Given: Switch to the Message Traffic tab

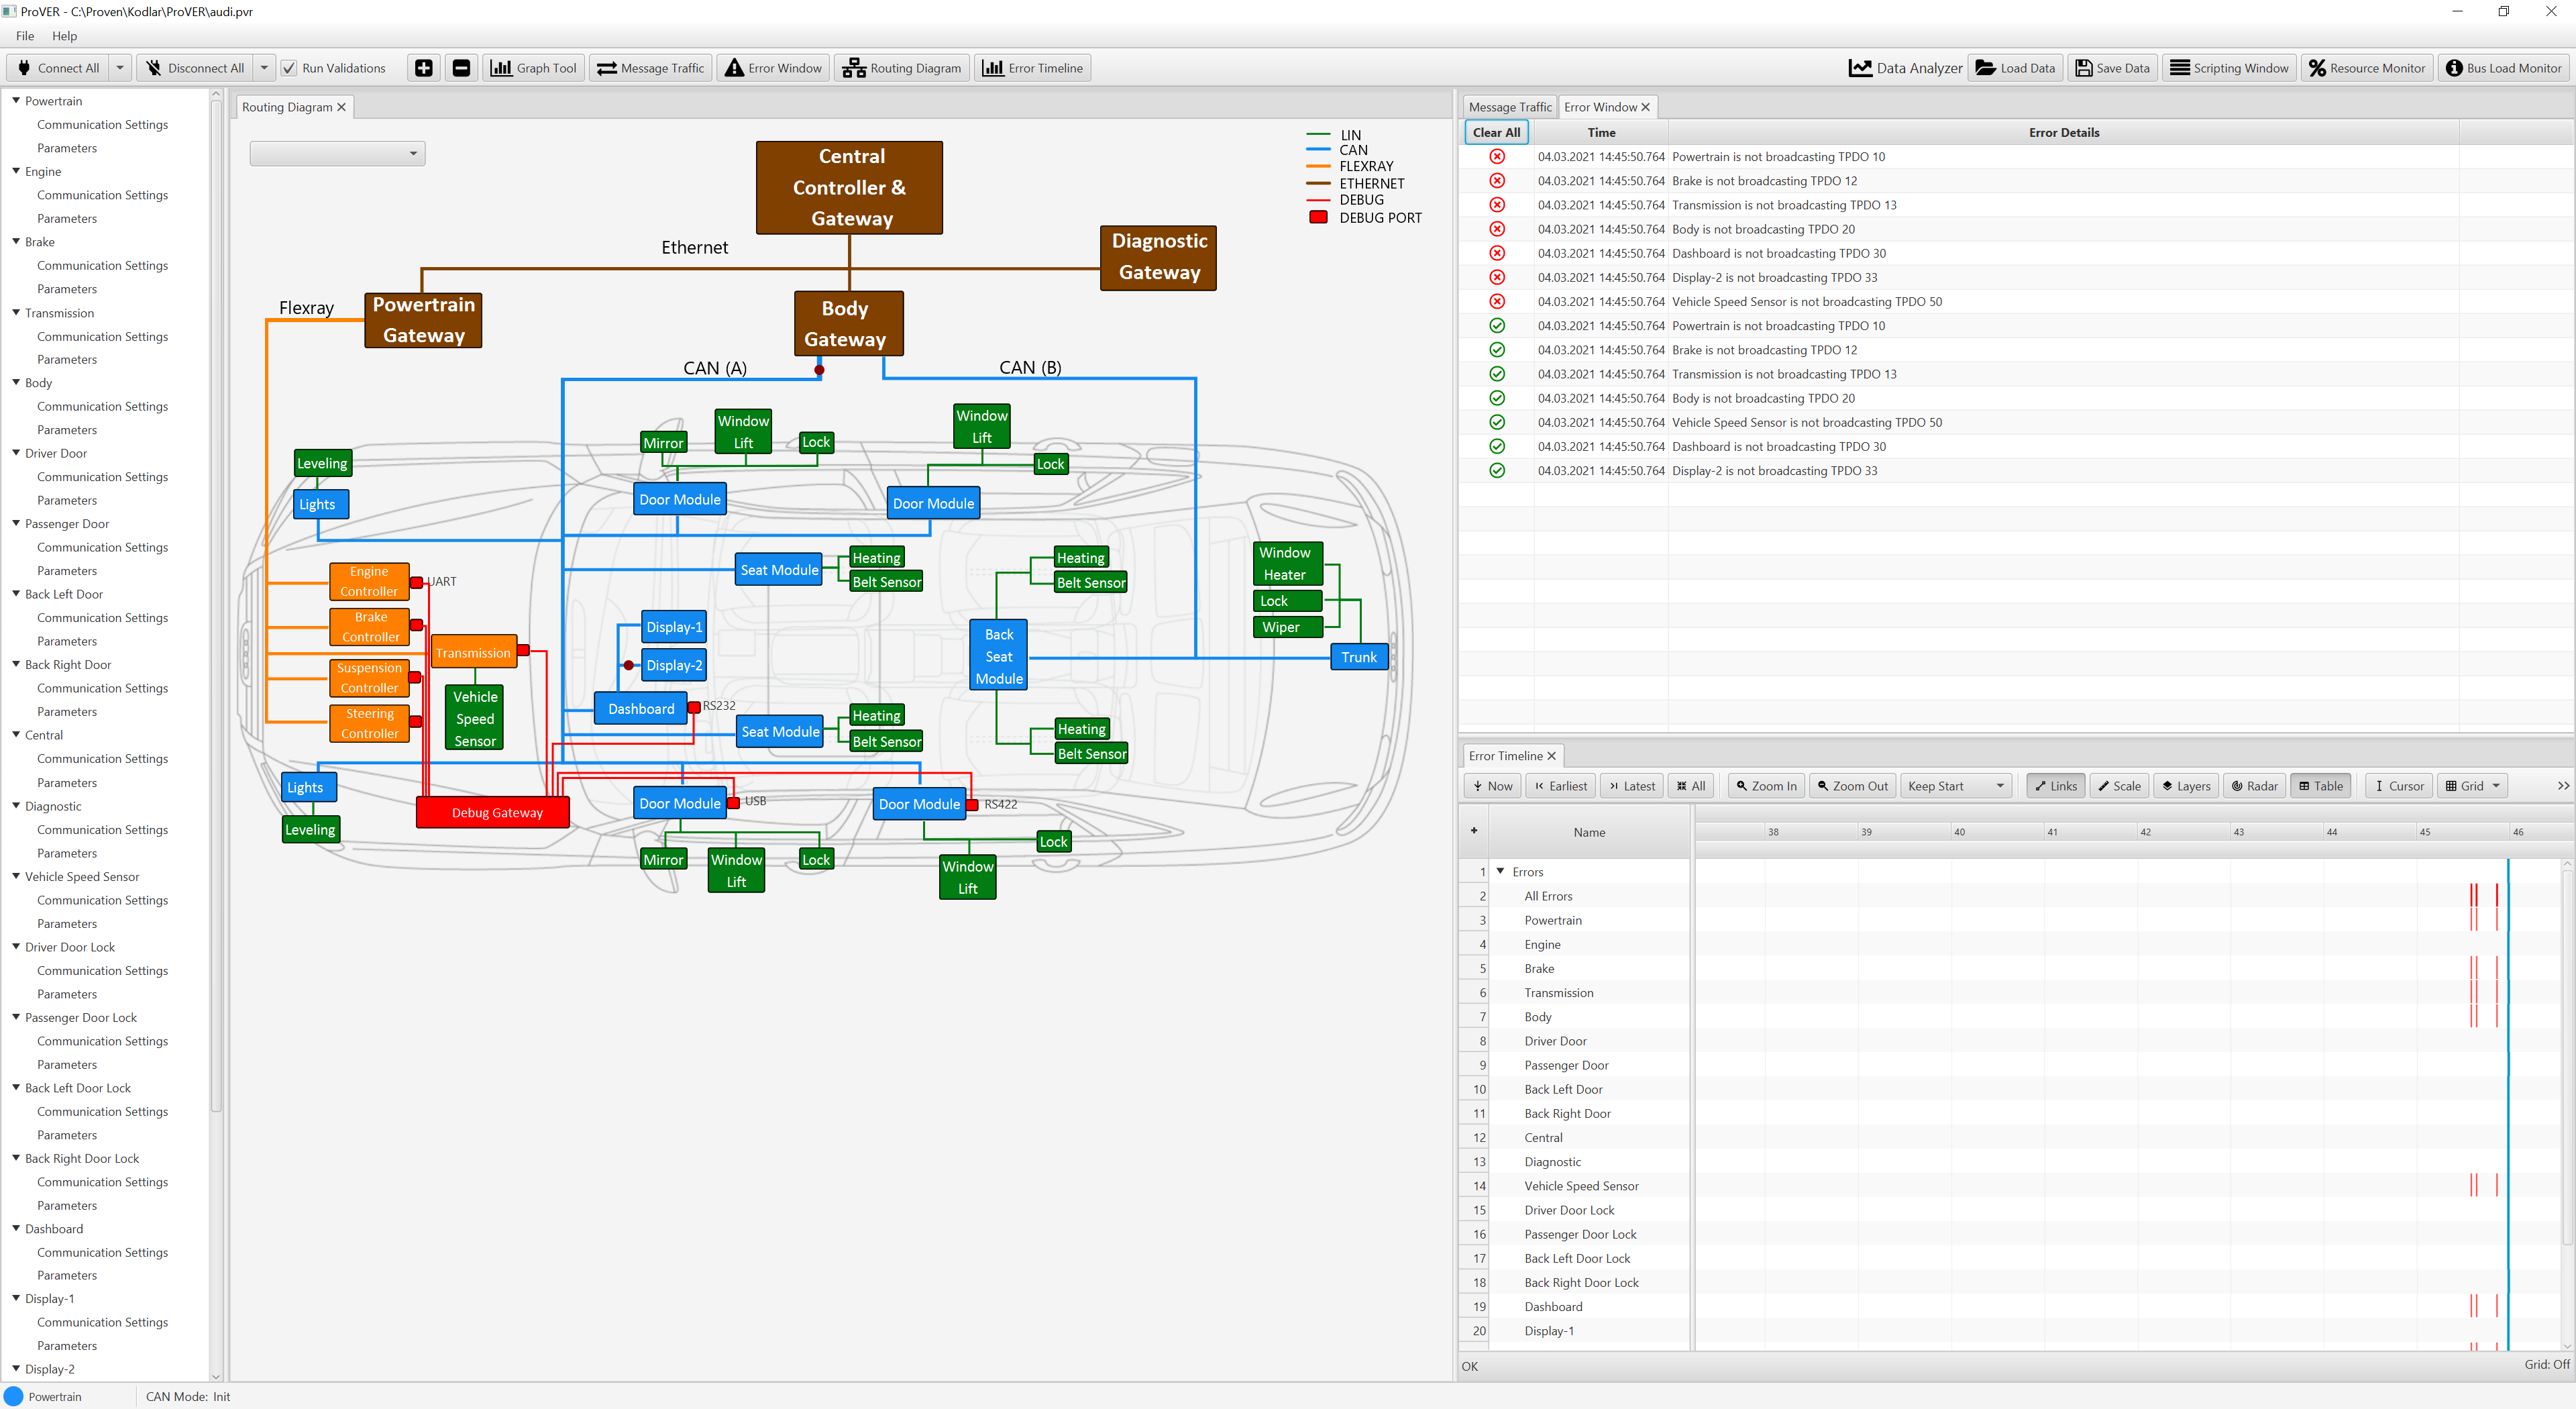Looking at the screenshot, I should pos(1509,107).
